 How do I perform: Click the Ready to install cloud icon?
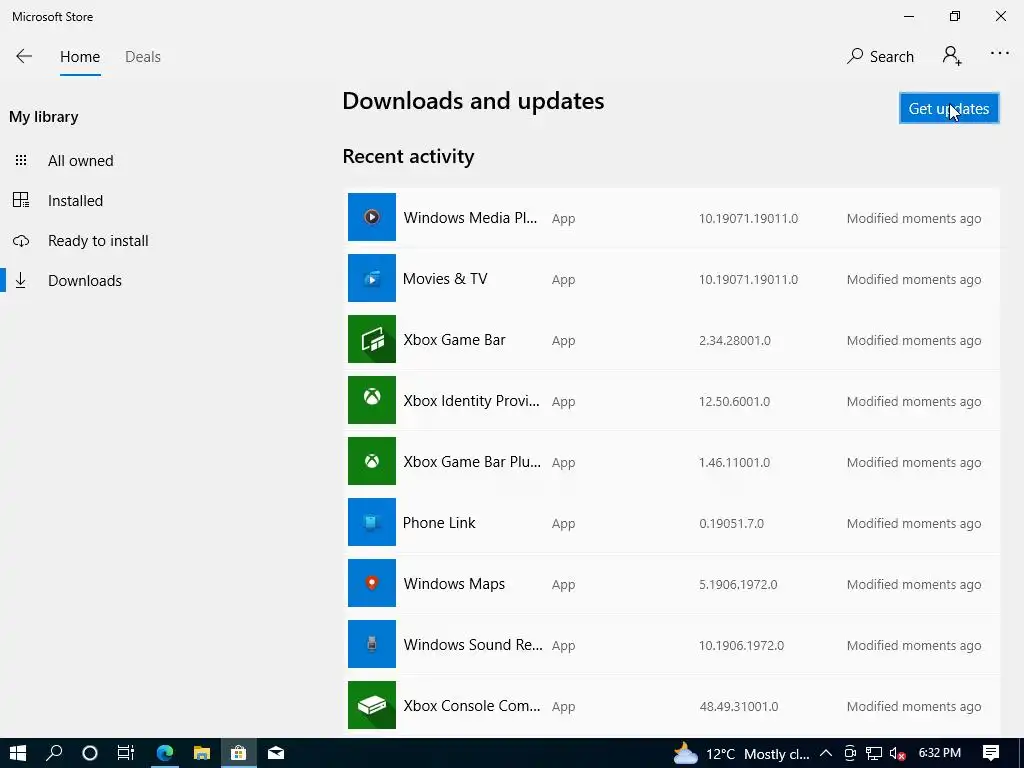[21, 240]
